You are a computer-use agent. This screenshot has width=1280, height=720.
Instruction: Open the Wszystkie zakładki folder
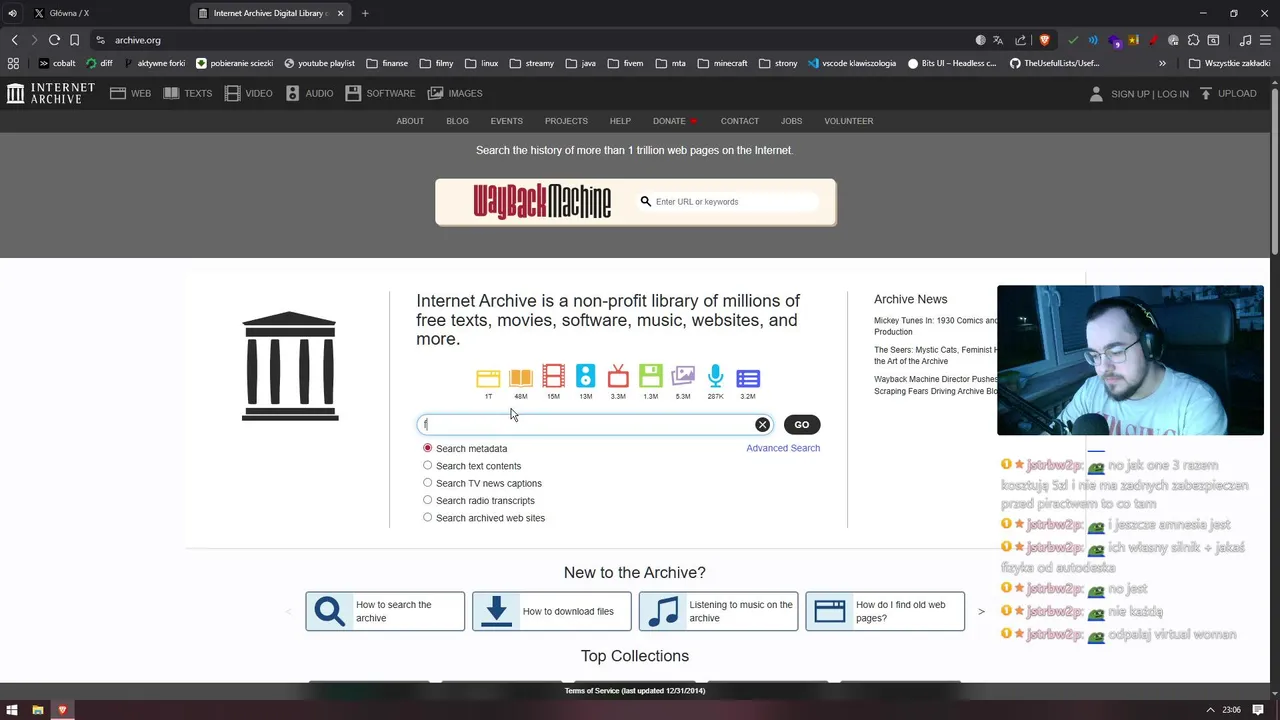point(1229,63)
